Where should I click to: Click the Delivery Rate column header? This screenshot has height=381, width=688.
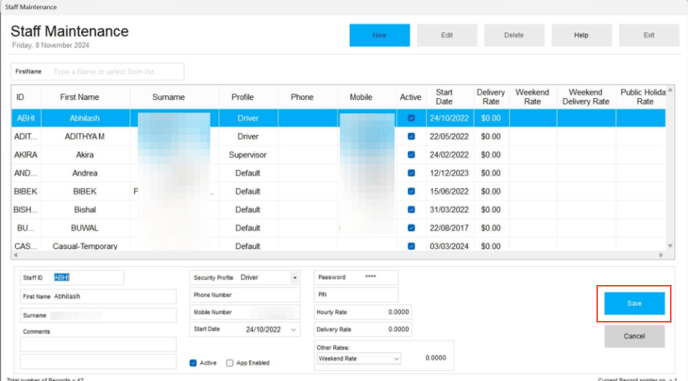click(491, 97)
